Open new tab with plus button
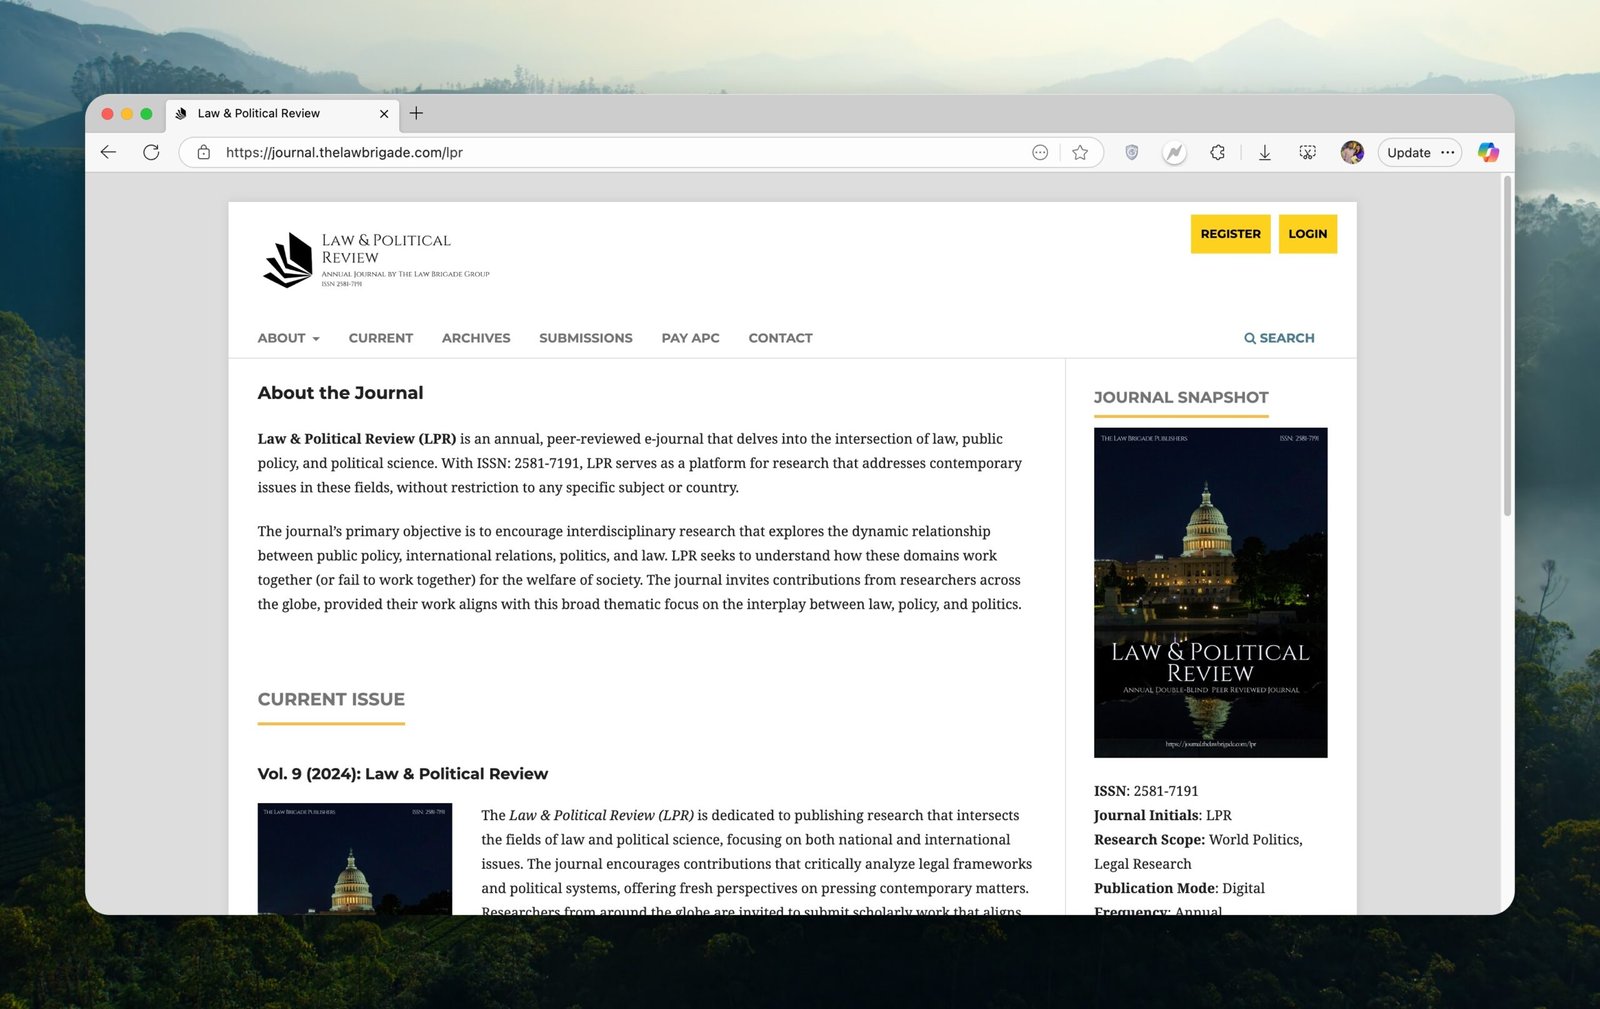 click(416, 113)
